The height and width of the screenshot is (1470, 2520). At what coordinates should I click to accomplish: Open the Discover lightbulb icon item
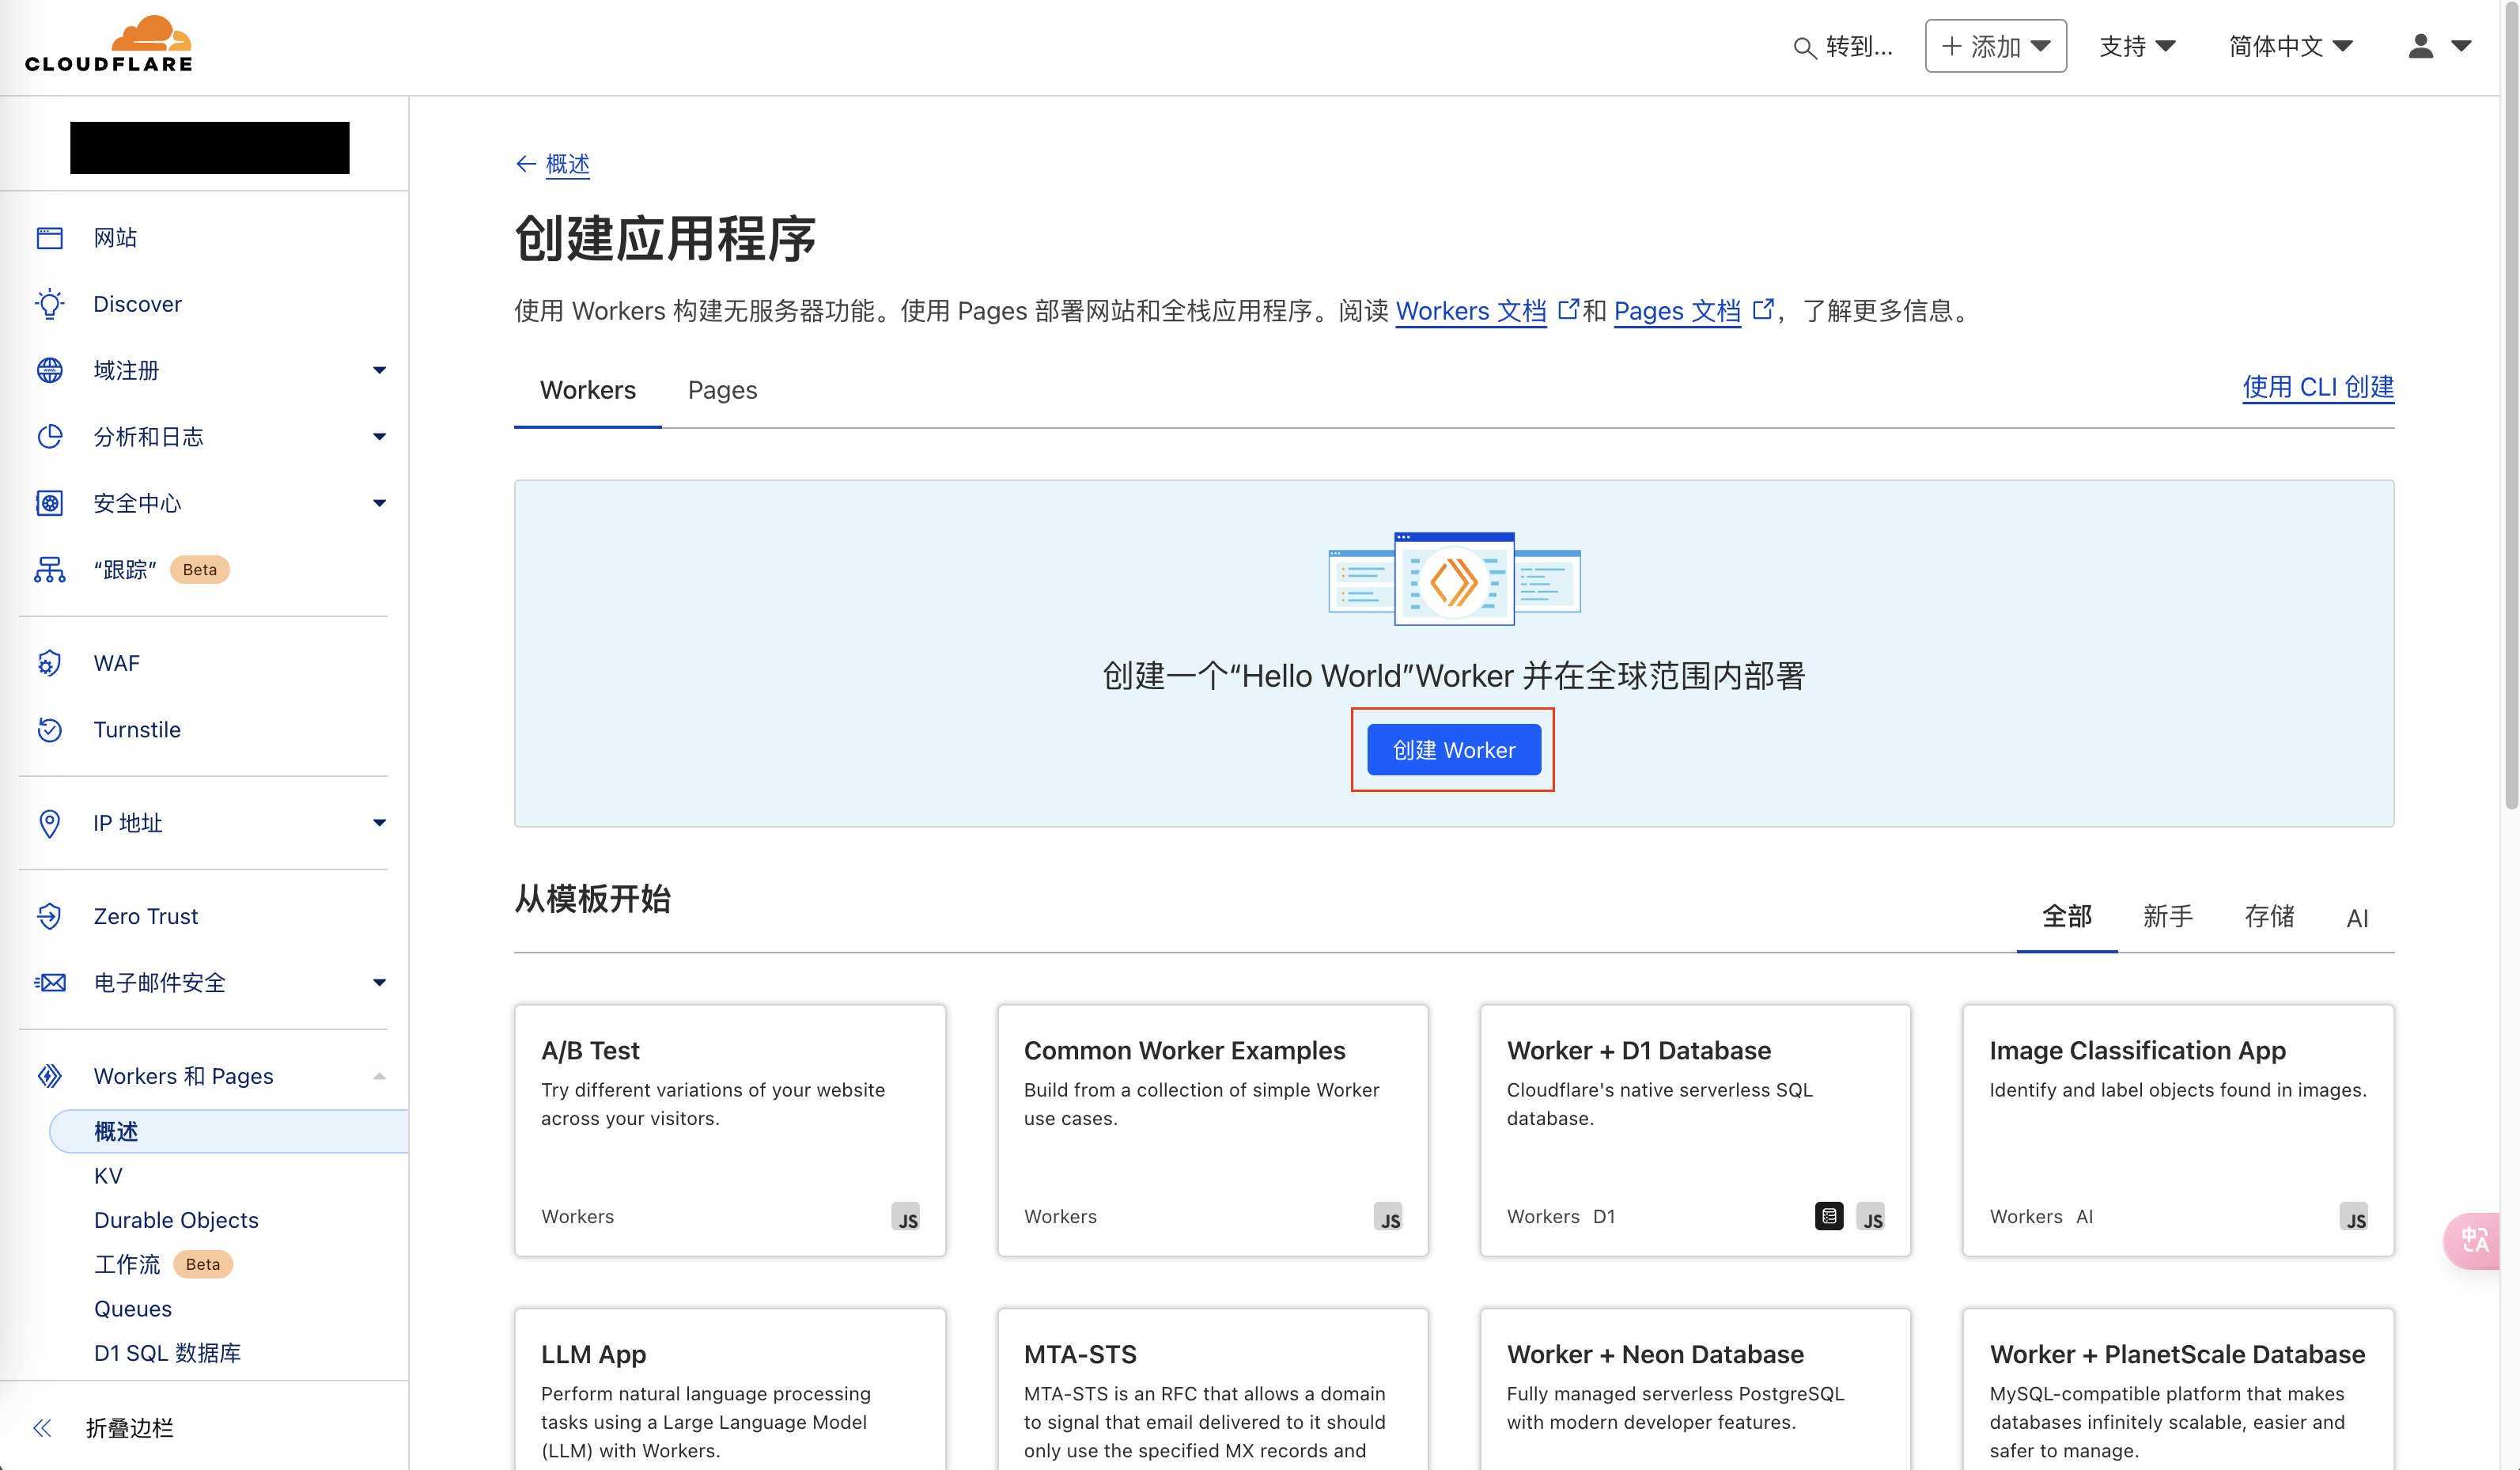coord(49,304)
